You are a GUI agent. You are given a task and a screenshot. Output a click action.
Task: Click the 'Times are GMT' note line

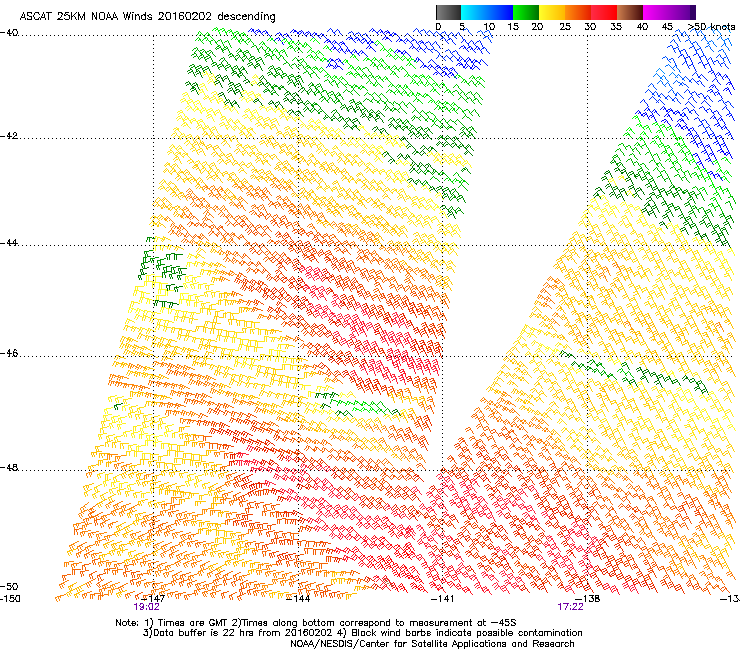point(316,623)
